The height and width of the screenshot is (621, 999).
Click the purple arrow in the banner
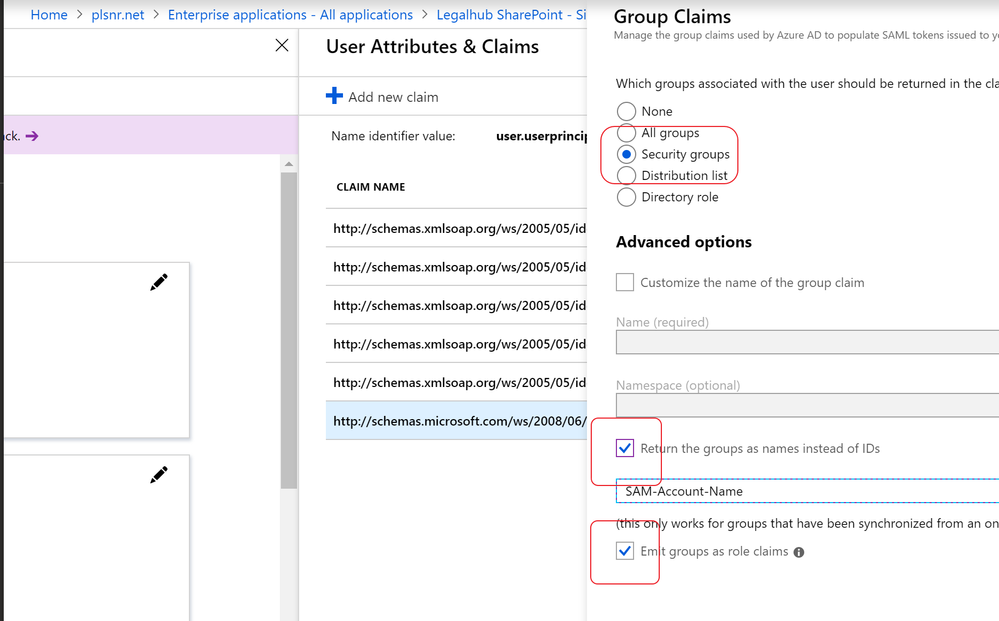pyautogui.click(x=32, y=136)
